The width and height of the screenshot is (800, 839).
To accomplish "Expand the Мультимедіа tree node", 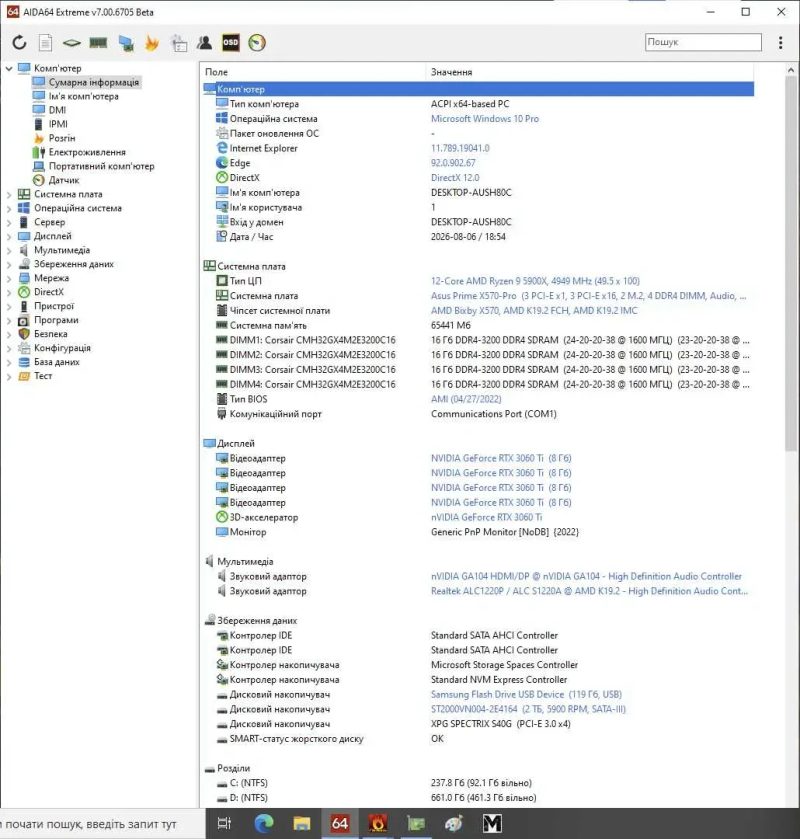I will (x=9, y=250).
